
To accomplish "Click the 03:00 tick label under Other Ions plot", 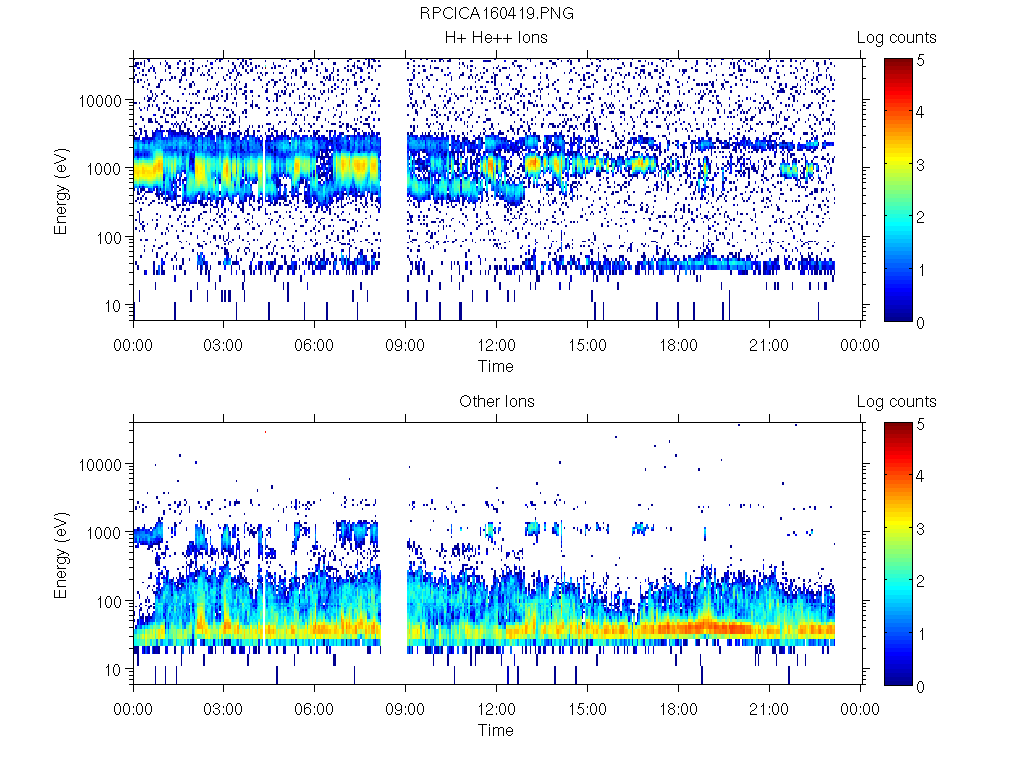I will [x=223, y=709].
